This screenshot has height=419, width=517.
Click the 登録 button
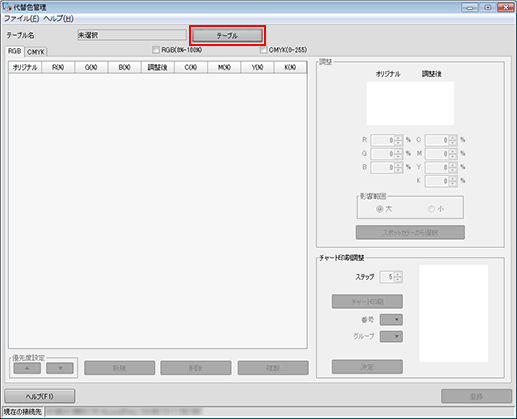[476, 396]
